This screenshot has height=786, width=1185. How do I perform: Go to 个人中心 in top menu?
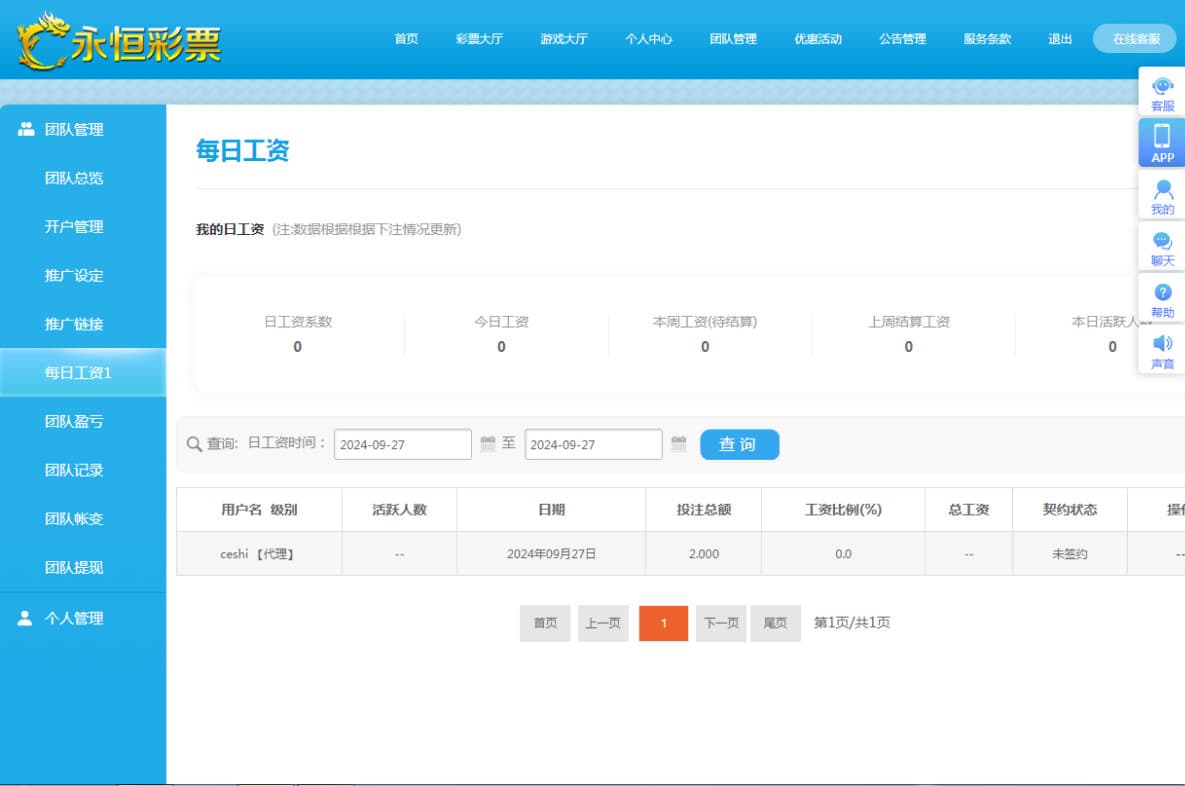pyautogui.click(x=648, y=39)
